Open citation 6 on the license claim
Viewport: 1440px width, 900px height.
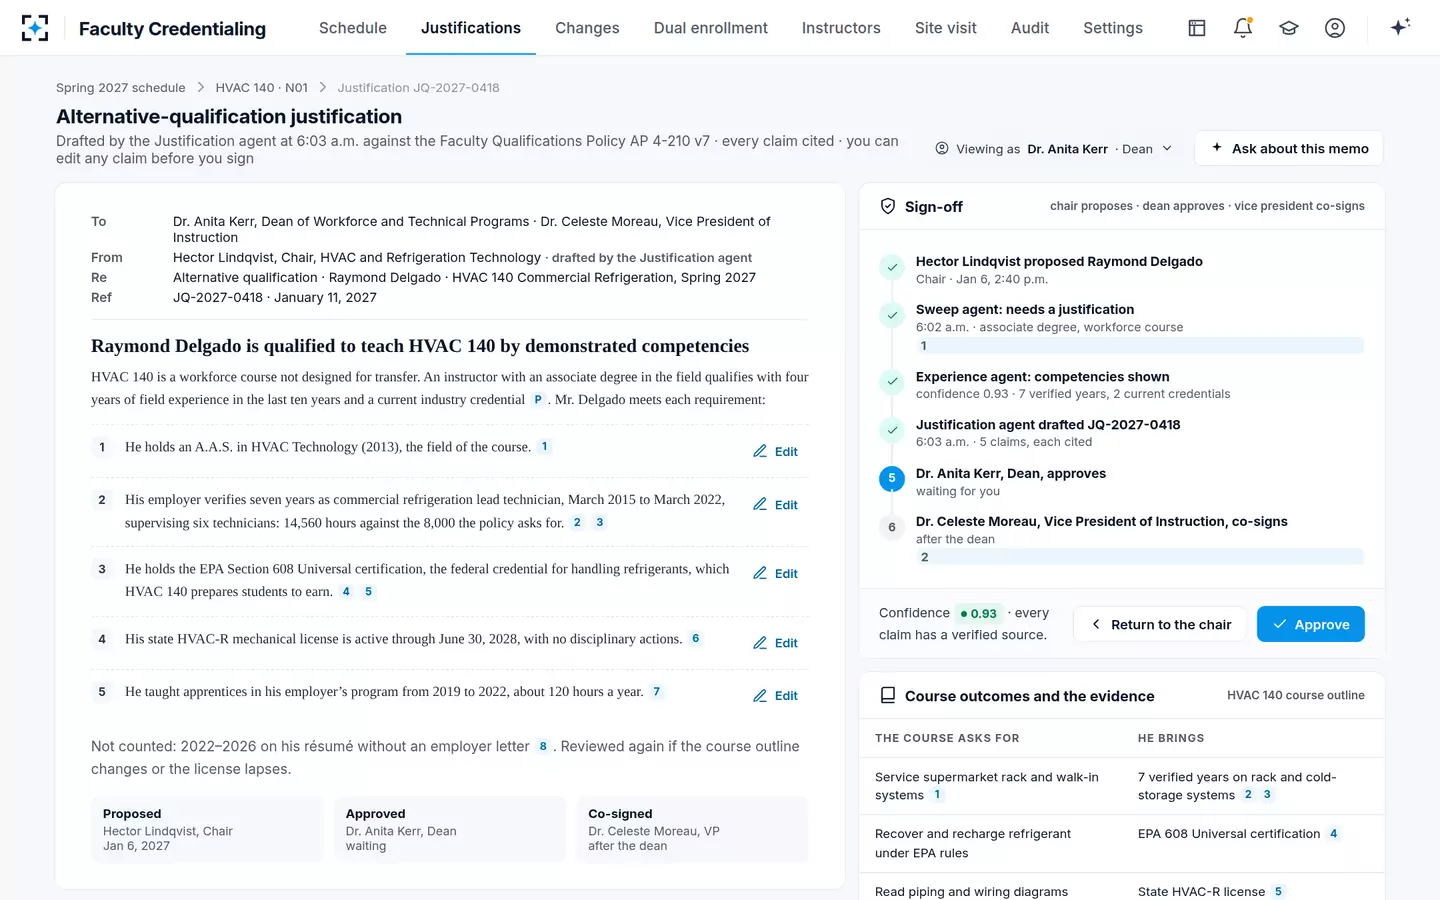696,639
